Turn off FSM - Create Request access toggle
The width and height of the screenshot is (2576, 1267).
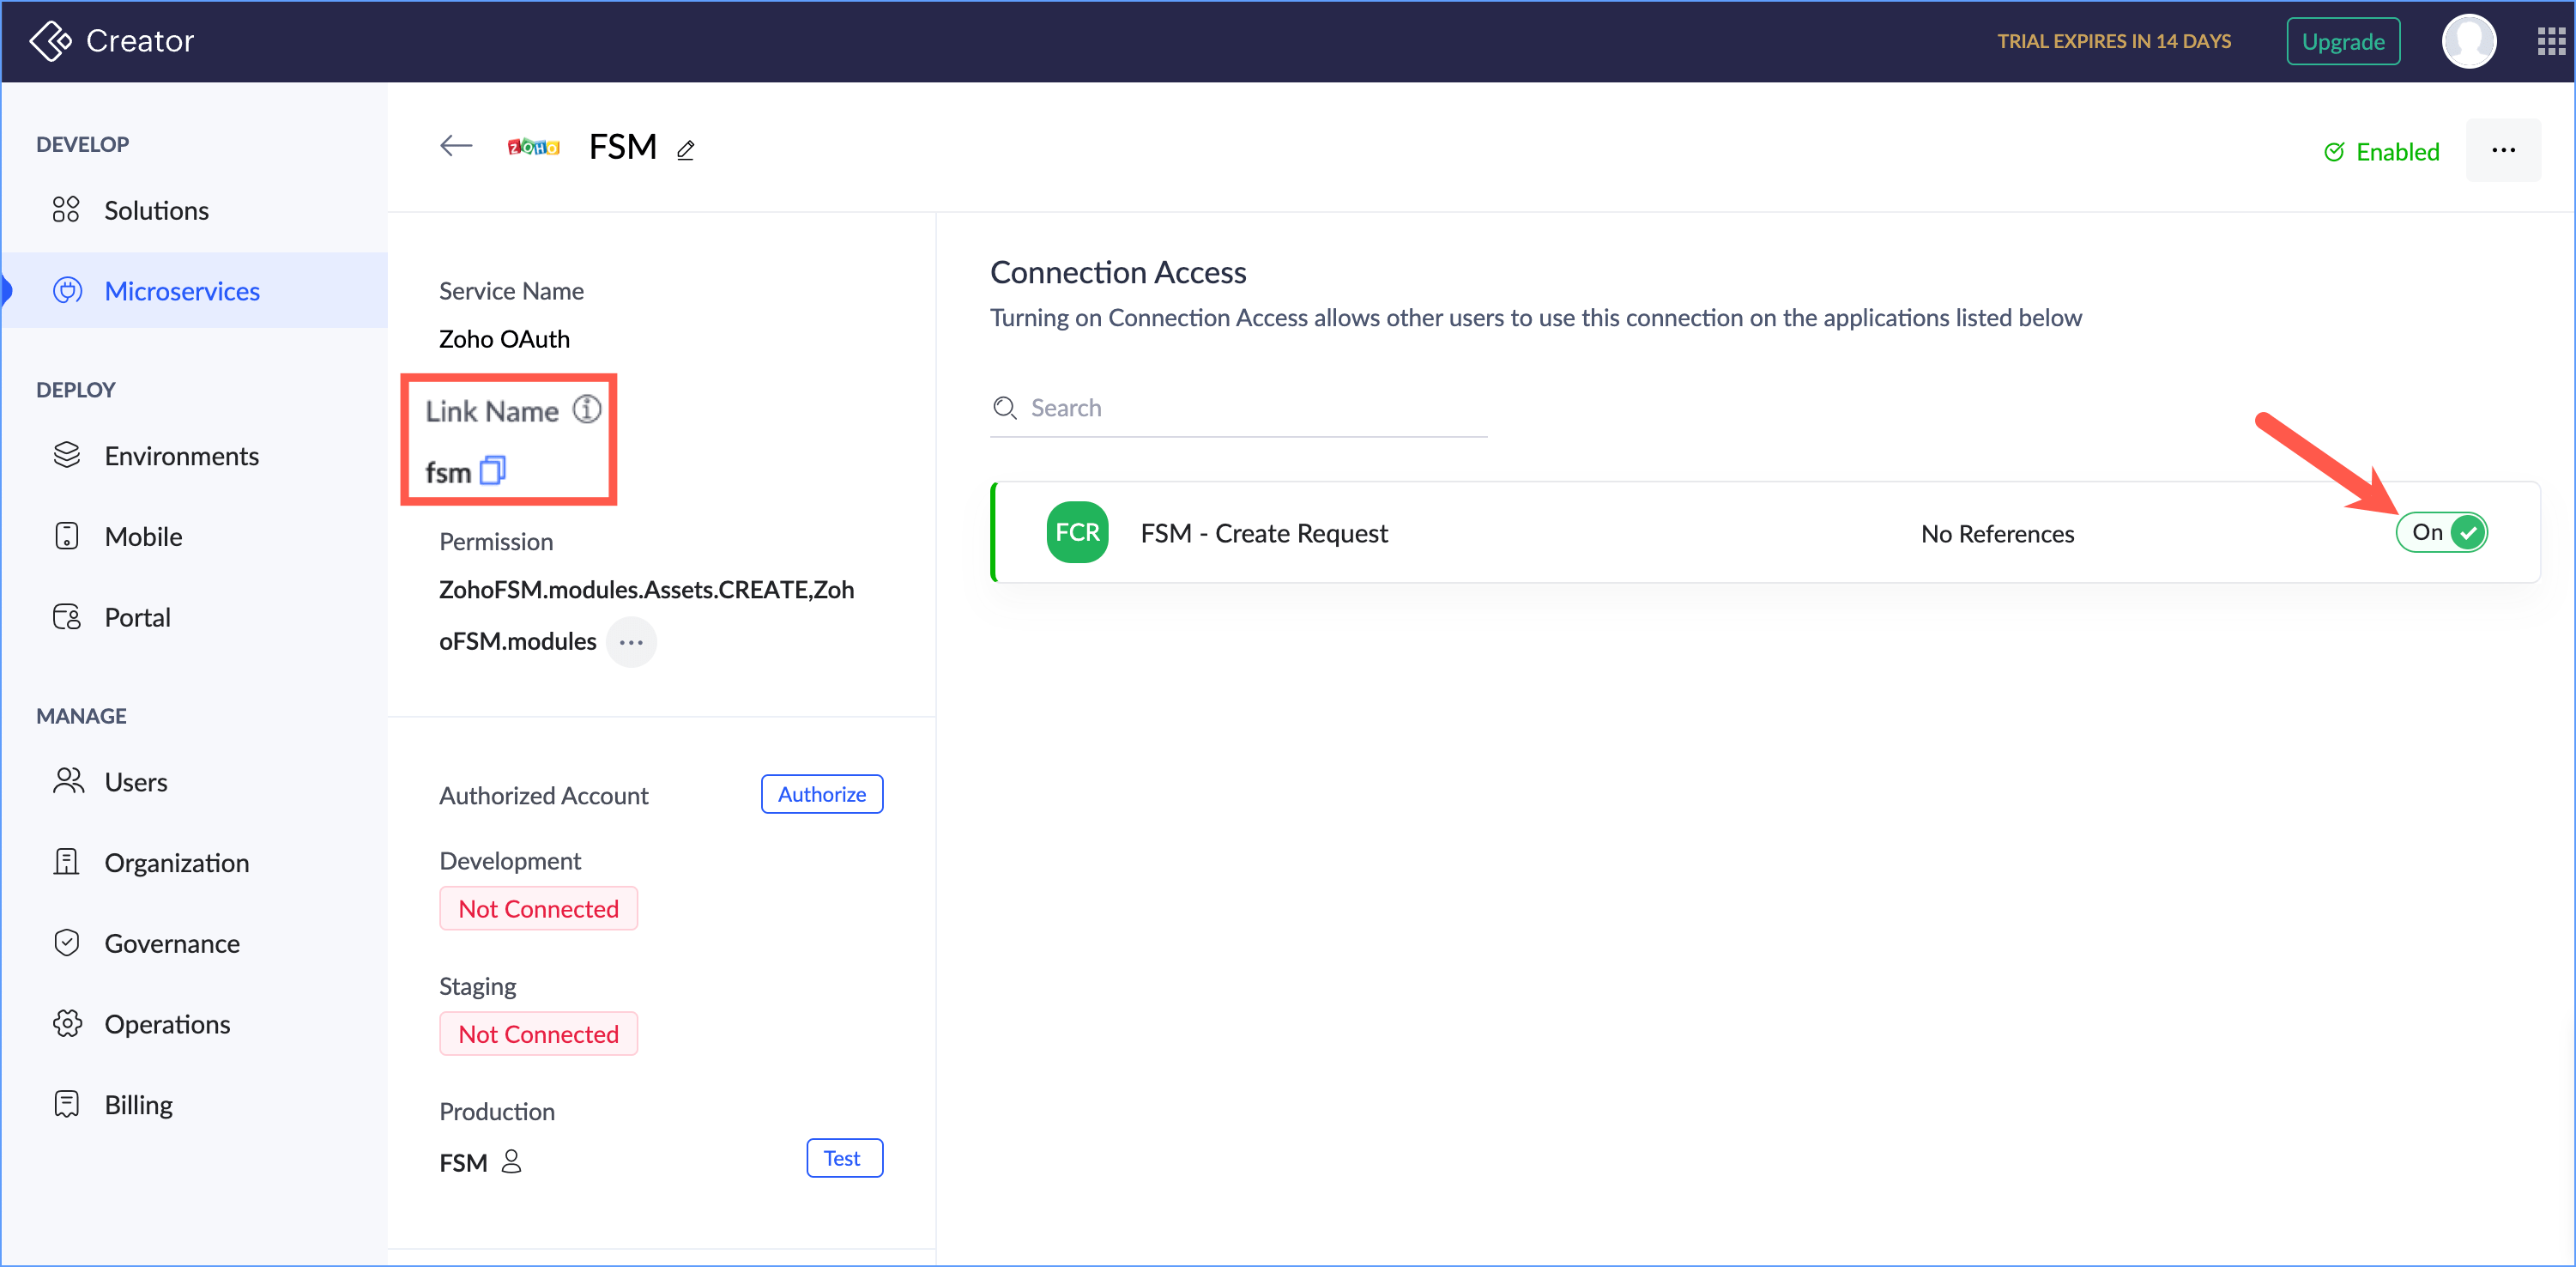tap(2441, 532)
